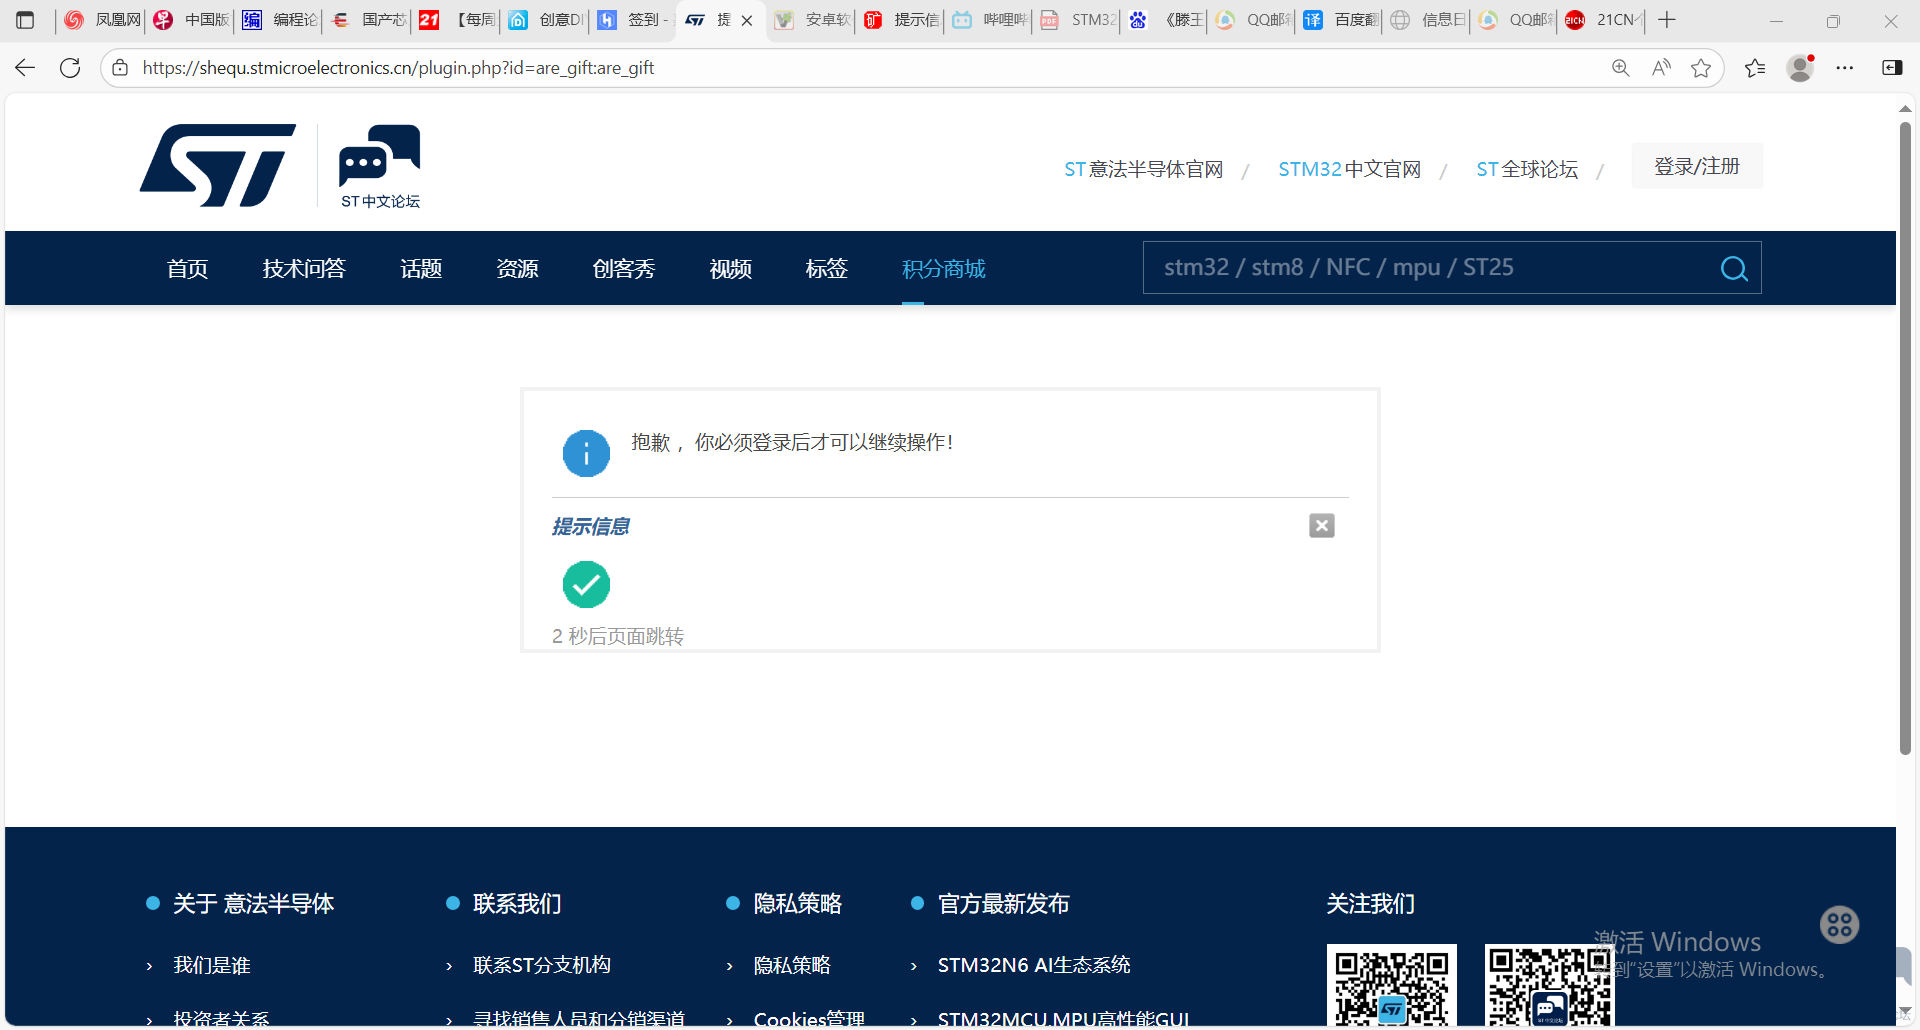Click the search magnifier icon in site search
The image size is (1920, 1030).
(x=1733, y=268)
